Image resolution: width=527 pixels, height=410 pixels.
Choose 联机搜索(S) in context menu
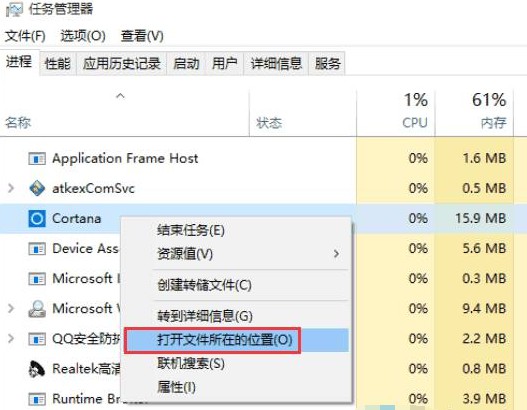236,363
